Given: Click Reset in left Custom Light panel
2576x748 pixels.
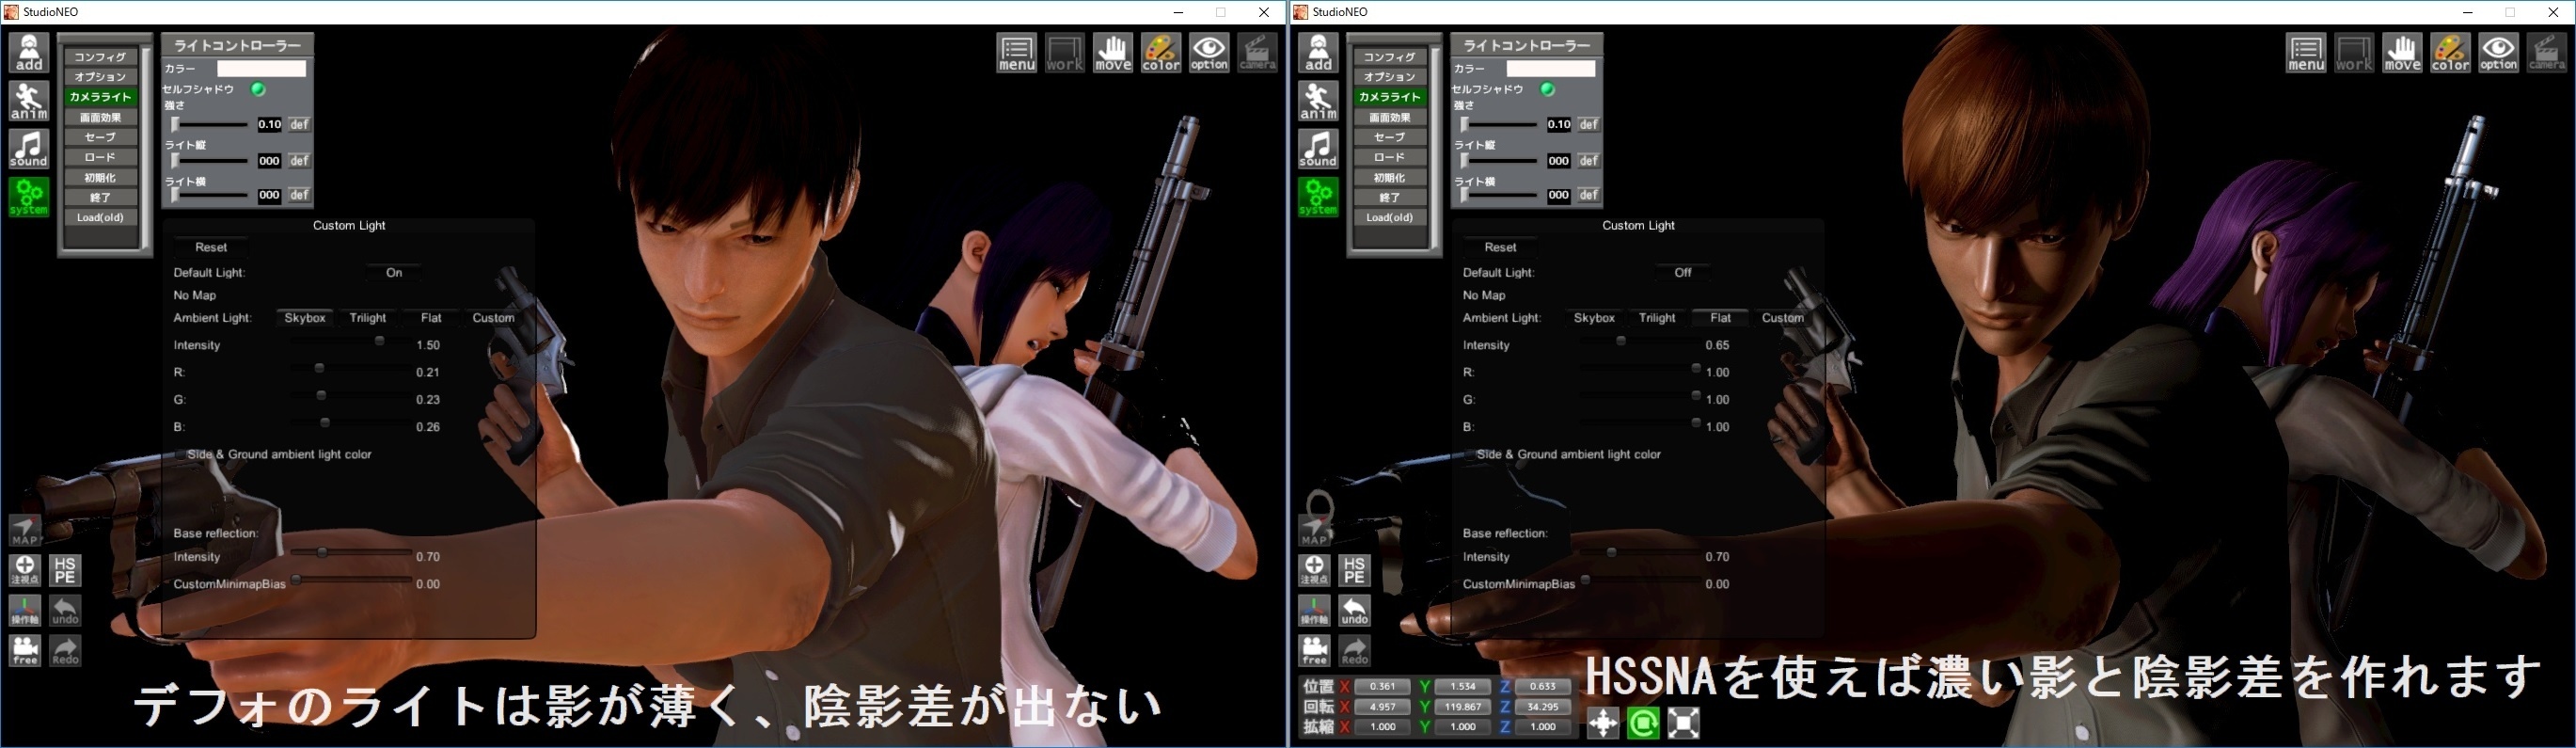Looking at the screenshot, I should (211, 247).
